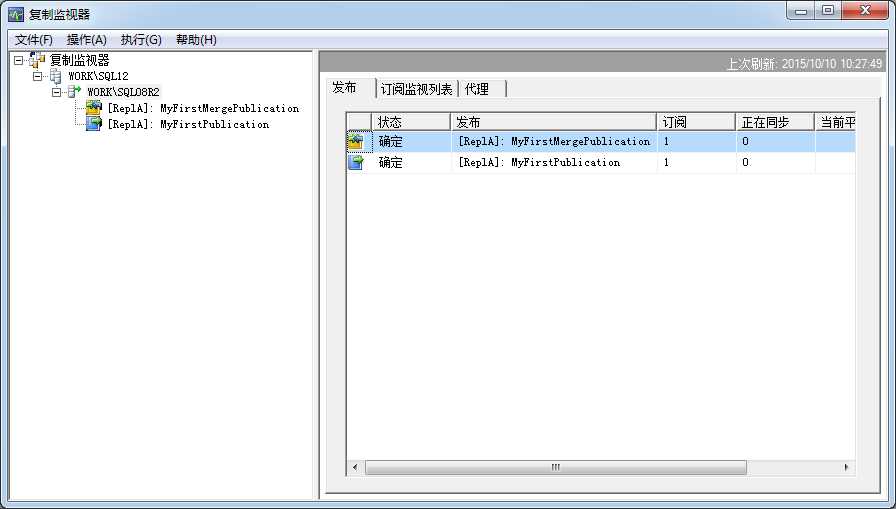Collapse the 复制监视器 root node
Screen dimensions: 896x509
[19, 60]
